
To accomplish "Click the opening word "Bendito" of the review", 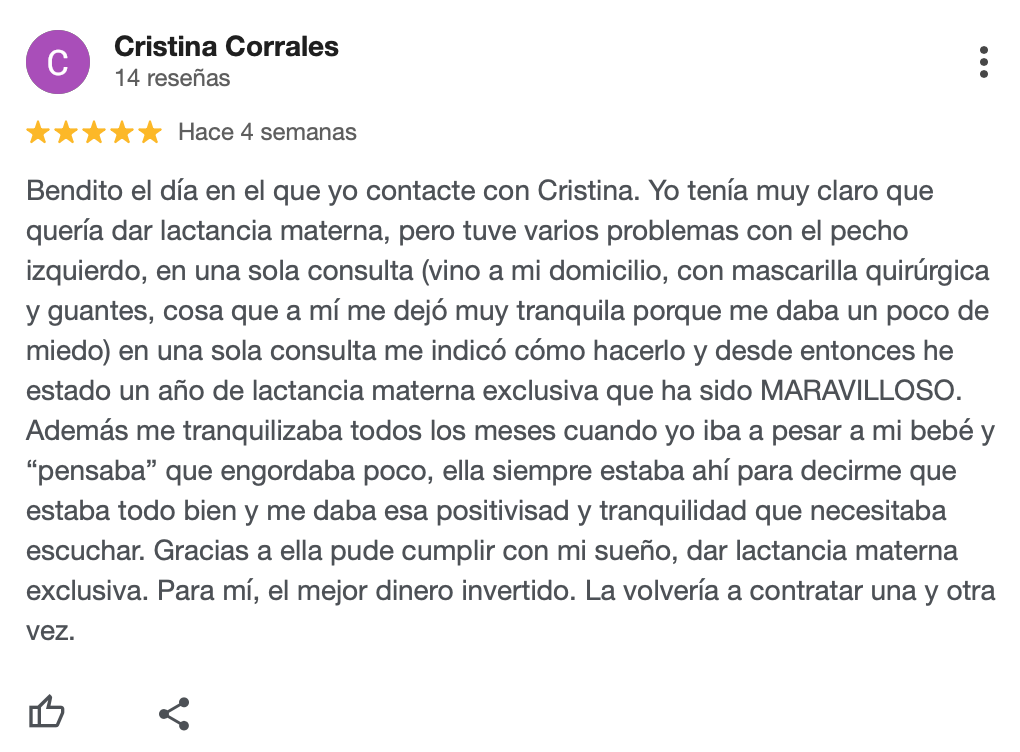I will (x=67, y=190).
